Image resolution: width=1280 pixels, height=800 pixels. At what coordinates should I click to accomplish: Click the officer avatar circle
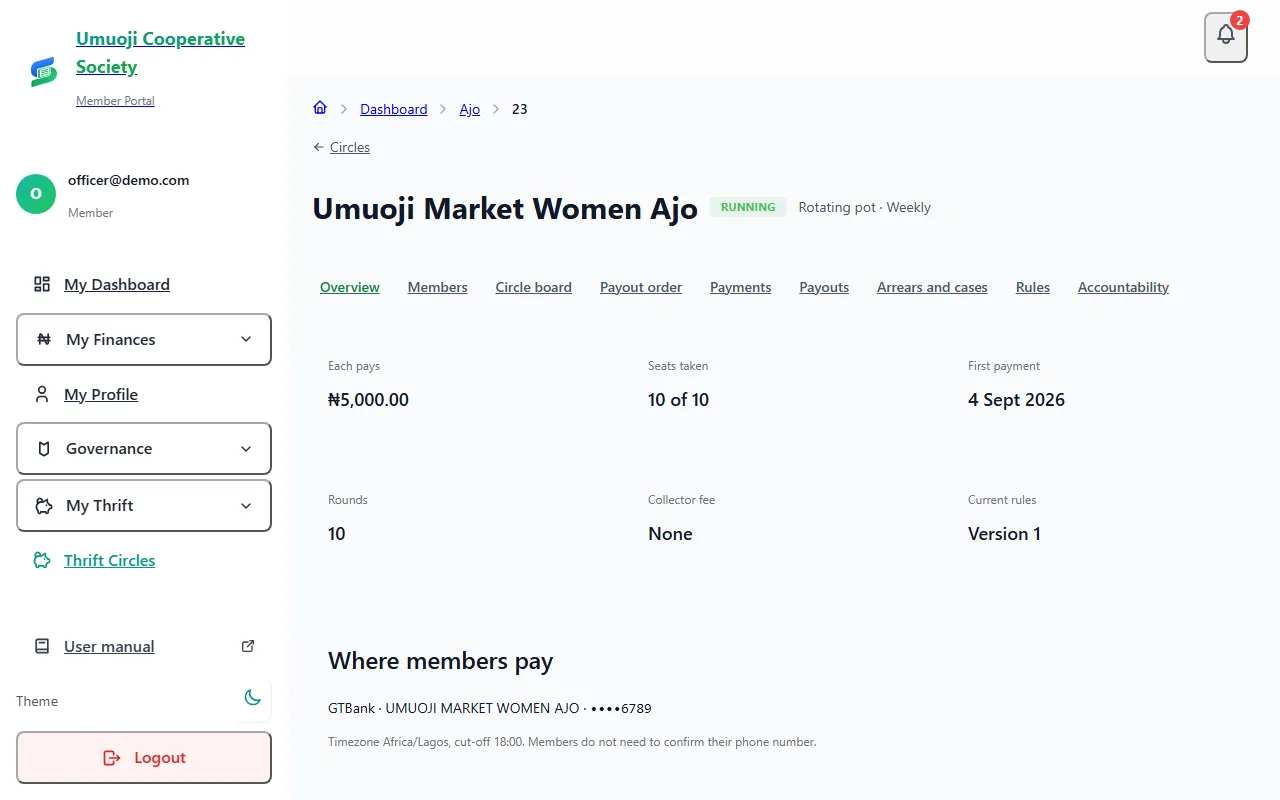tap(36, 194)
